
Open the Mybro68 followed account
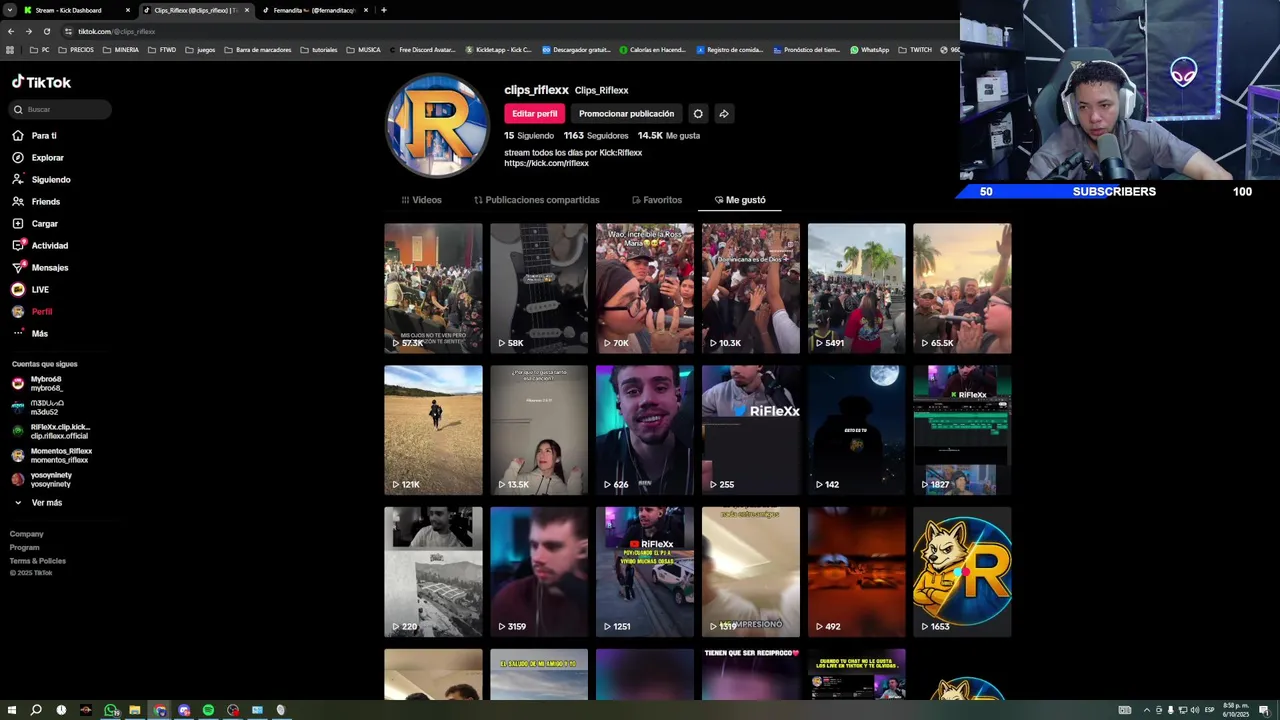pyautogui.click(x=40, y=383)
